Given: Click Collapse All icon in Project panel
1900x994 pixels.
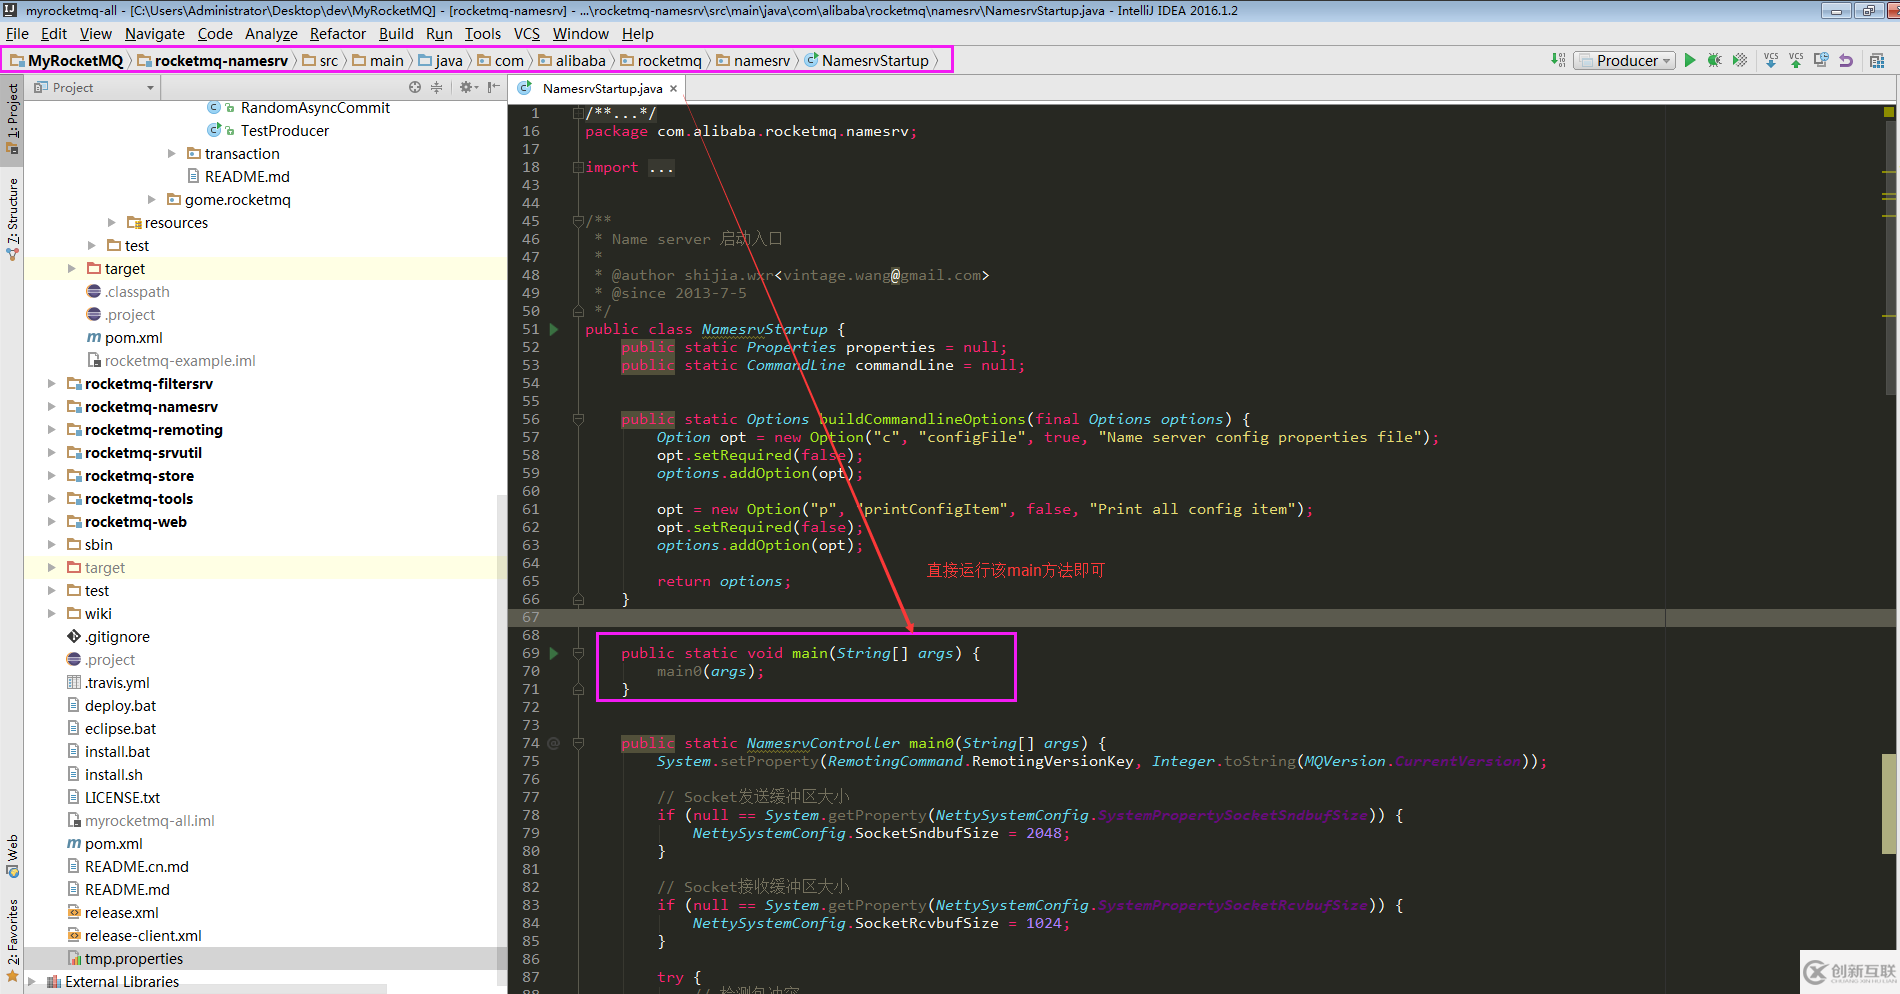Looking at the screenshot, I should click(x=436, y=88).
